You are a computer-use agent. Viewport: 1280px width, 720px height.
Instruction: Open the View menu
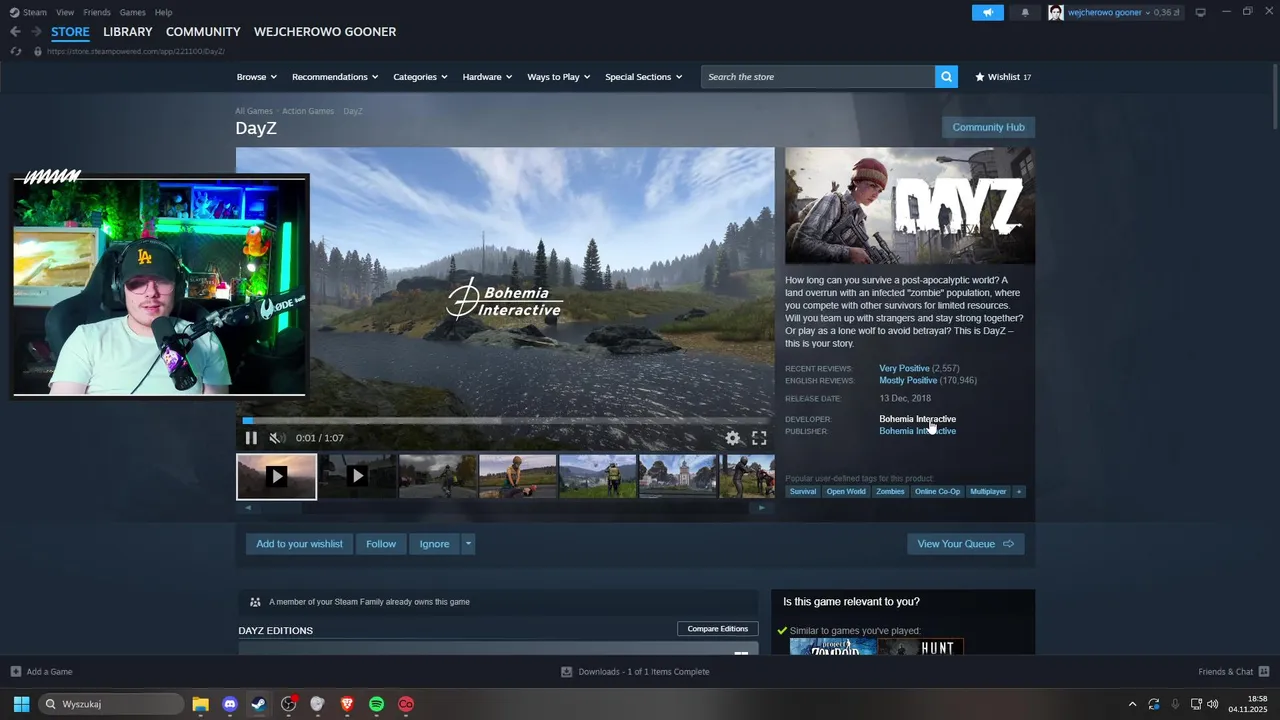pos(65,12)
